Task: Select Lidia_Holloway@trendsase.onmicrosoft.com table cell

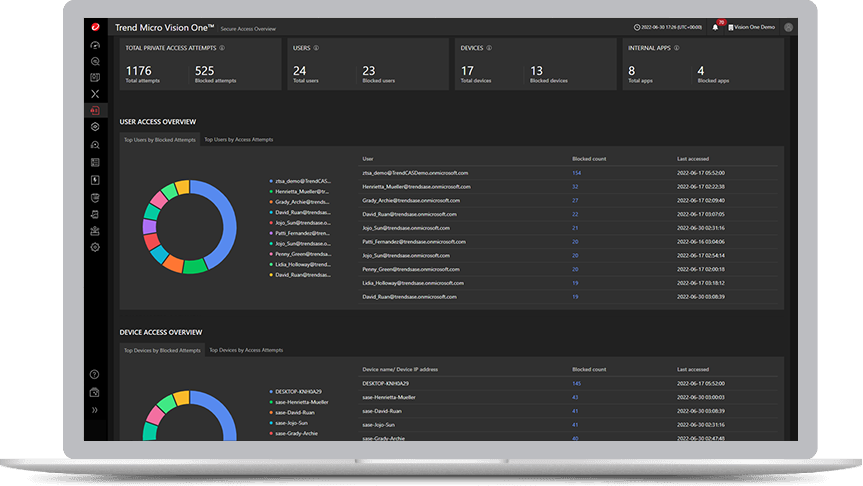Action: pyautogui.click(x=413, y=283)
